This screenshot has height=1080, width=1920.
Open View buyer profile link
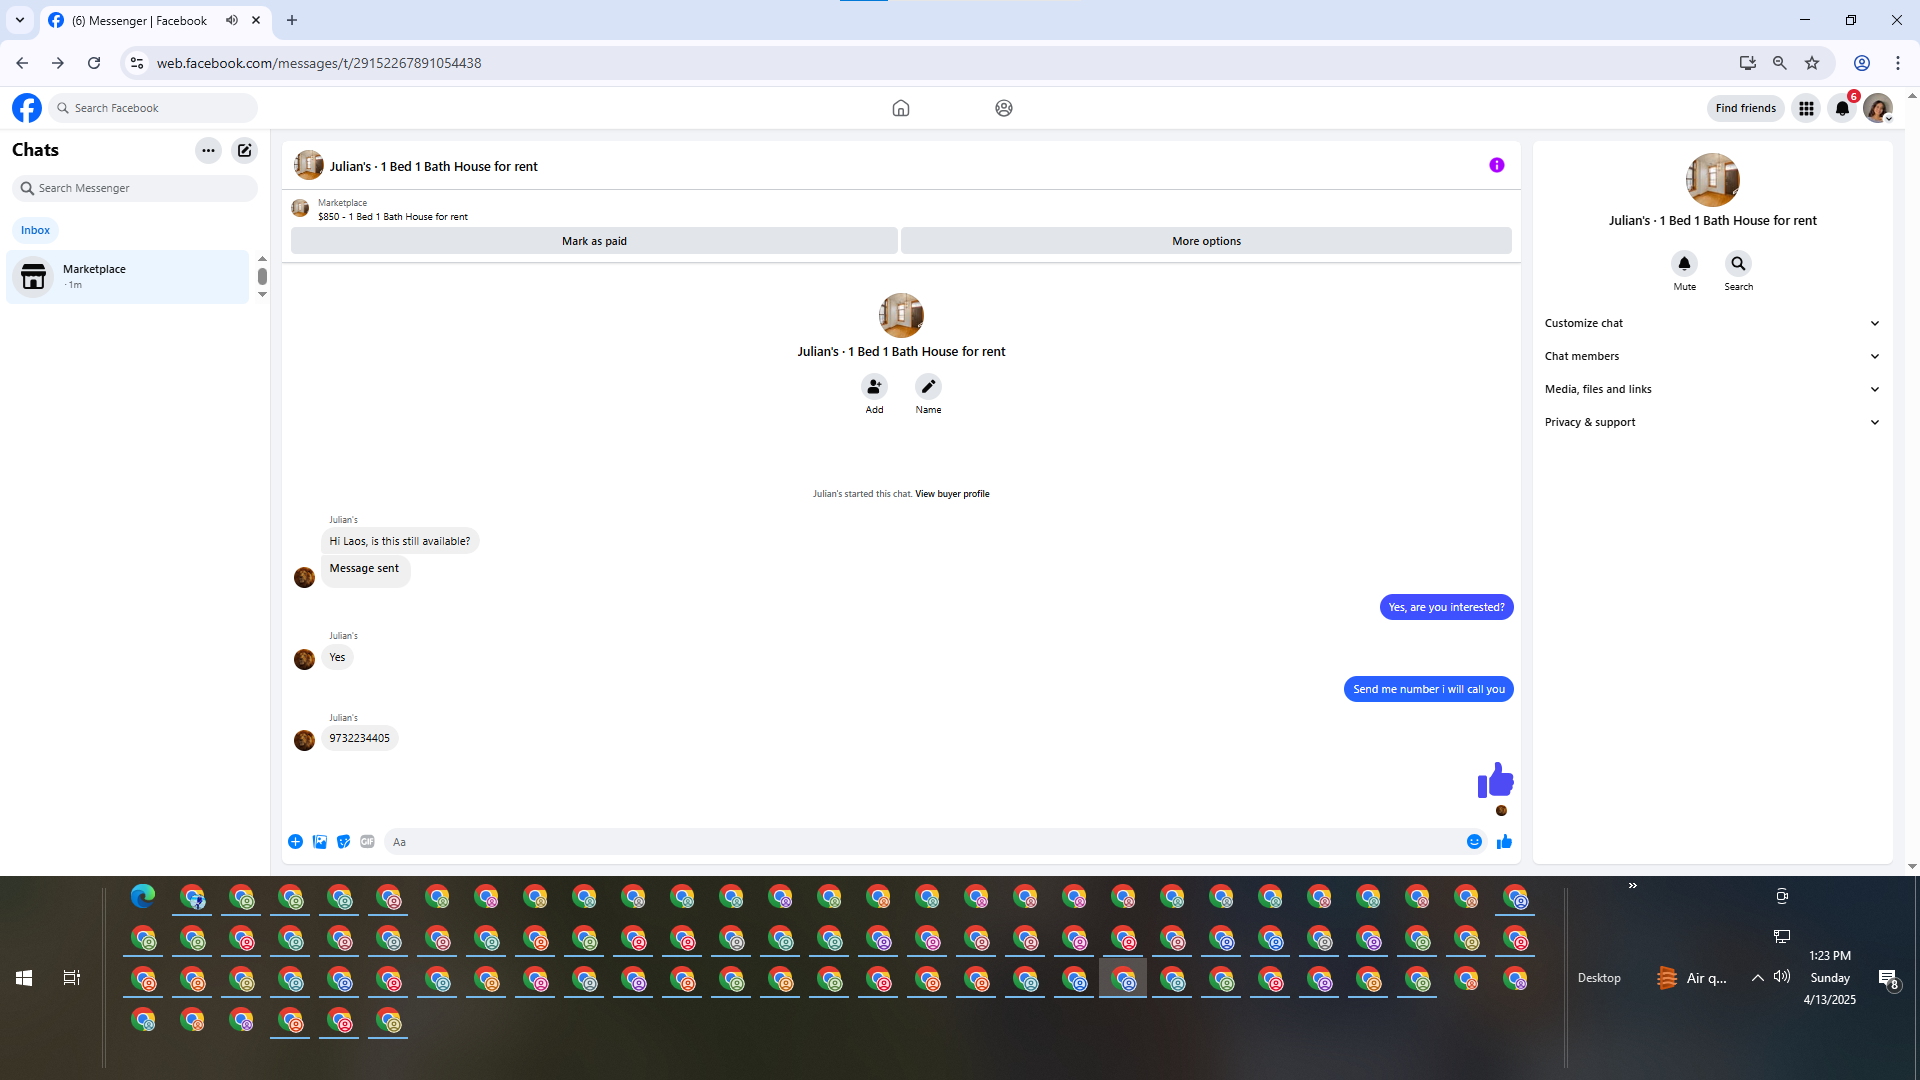pyautogui.click(x=952, y=494)
